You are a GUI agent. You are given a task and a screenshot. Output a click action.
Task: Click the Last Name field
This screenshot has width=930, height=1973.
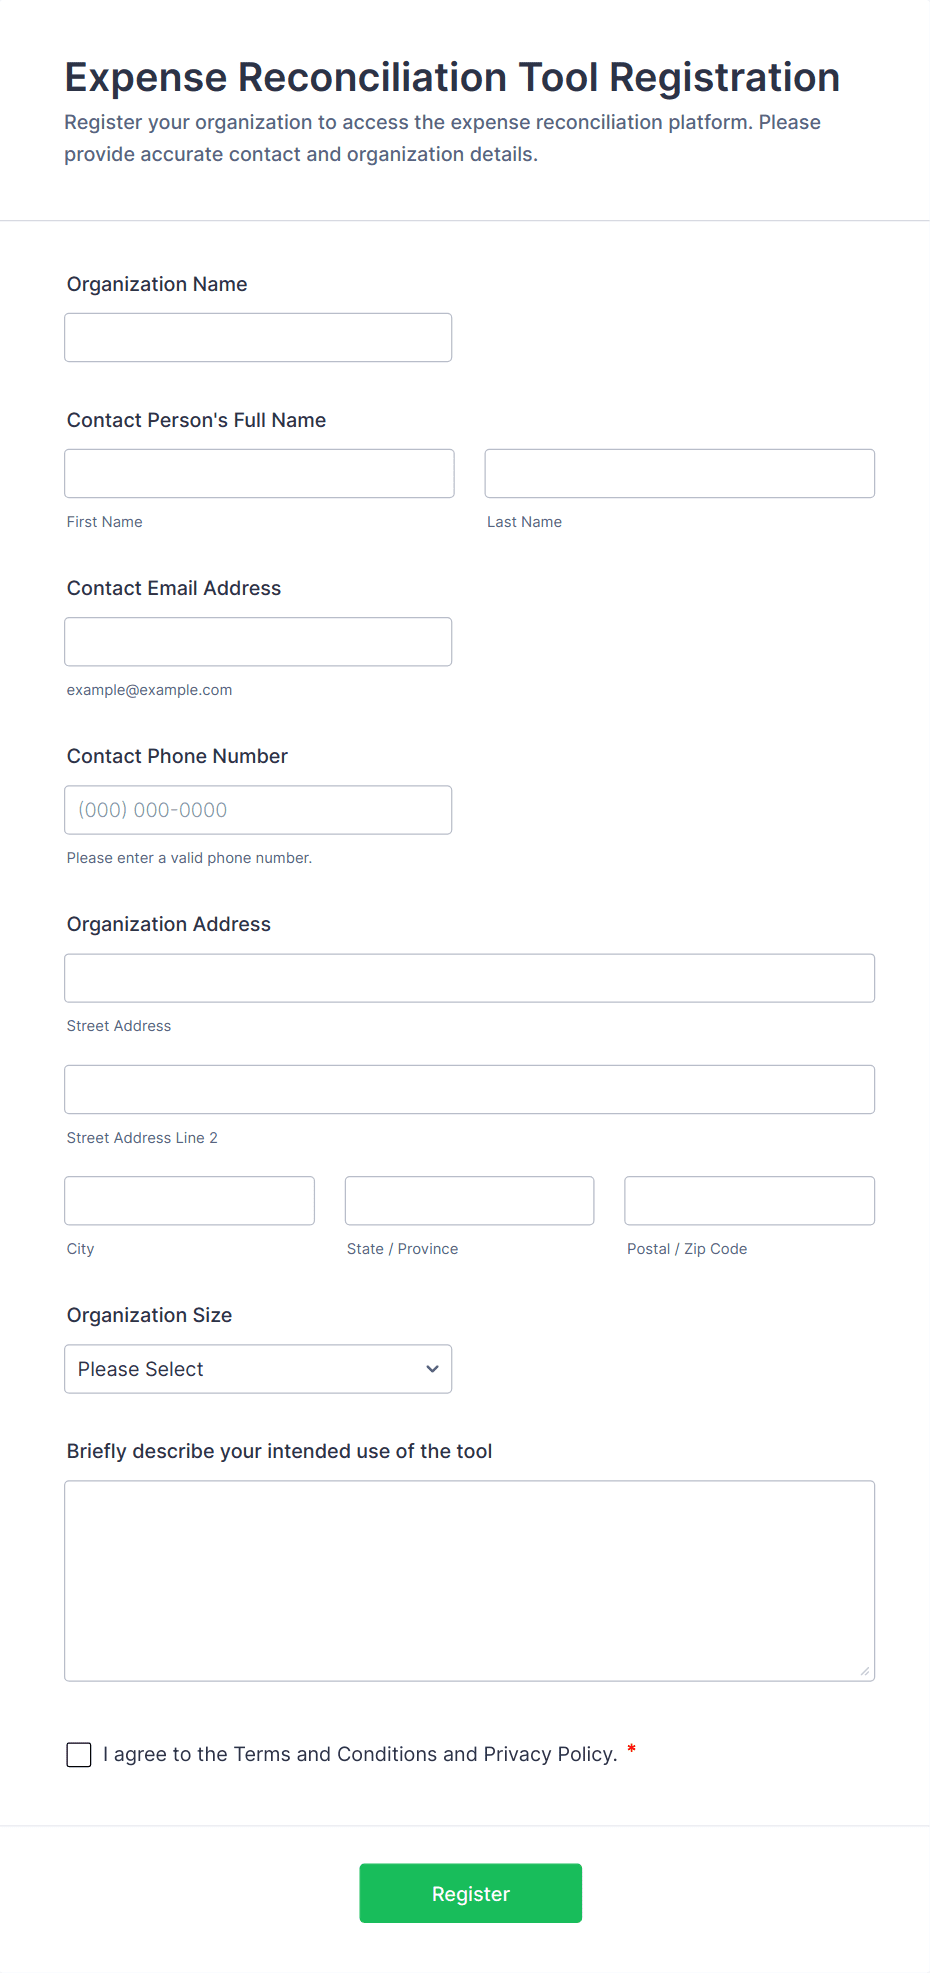tap(679, 473)
